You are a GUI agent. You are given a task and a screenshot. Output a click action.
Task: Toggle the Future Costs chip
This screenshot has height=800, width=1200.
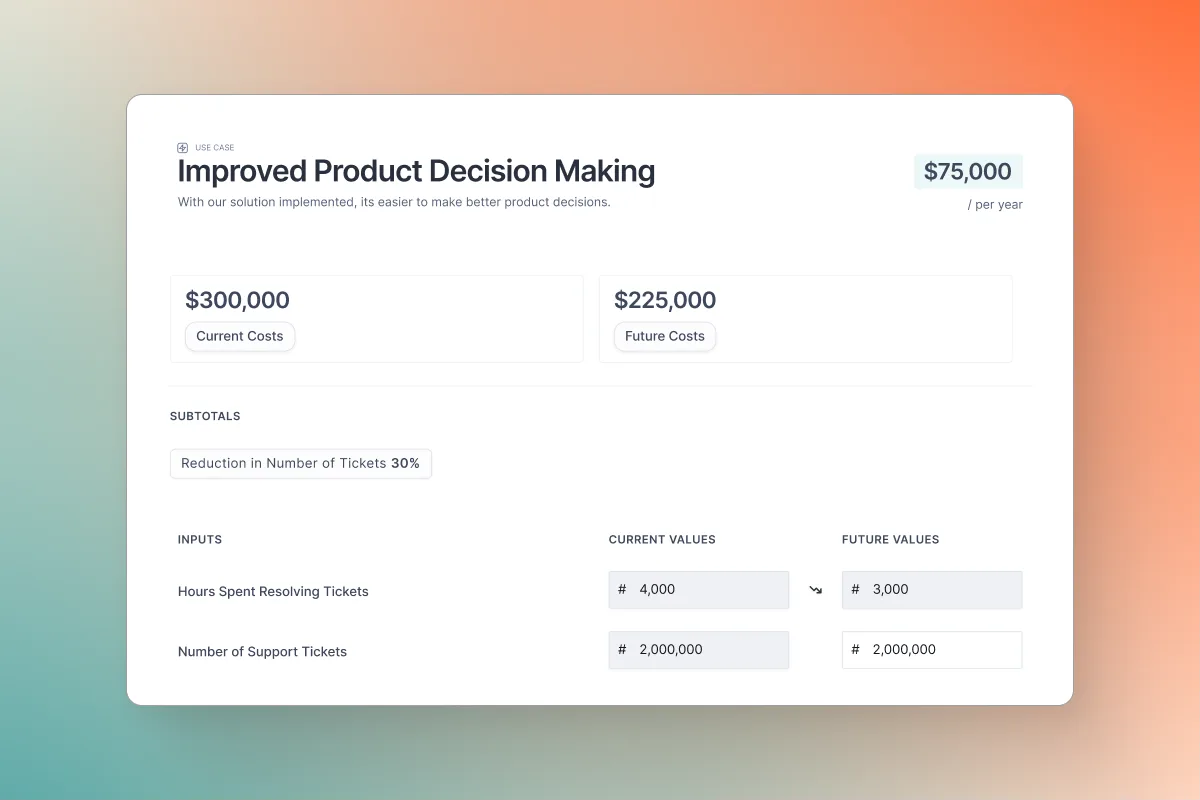[664, 337]
